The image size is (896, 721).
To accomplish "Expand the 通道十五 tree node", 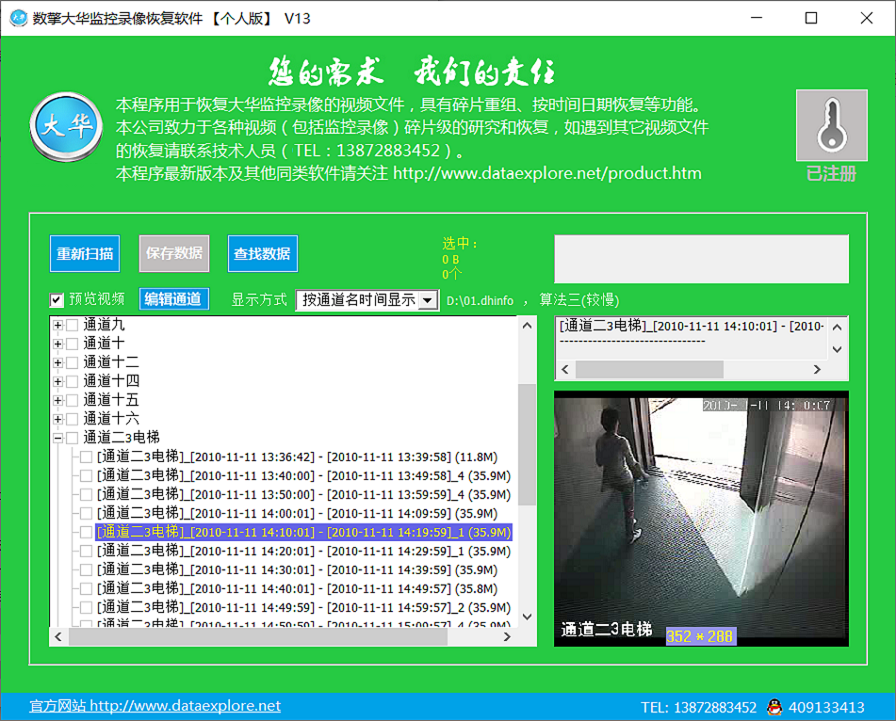I will (x=58, y=400).
